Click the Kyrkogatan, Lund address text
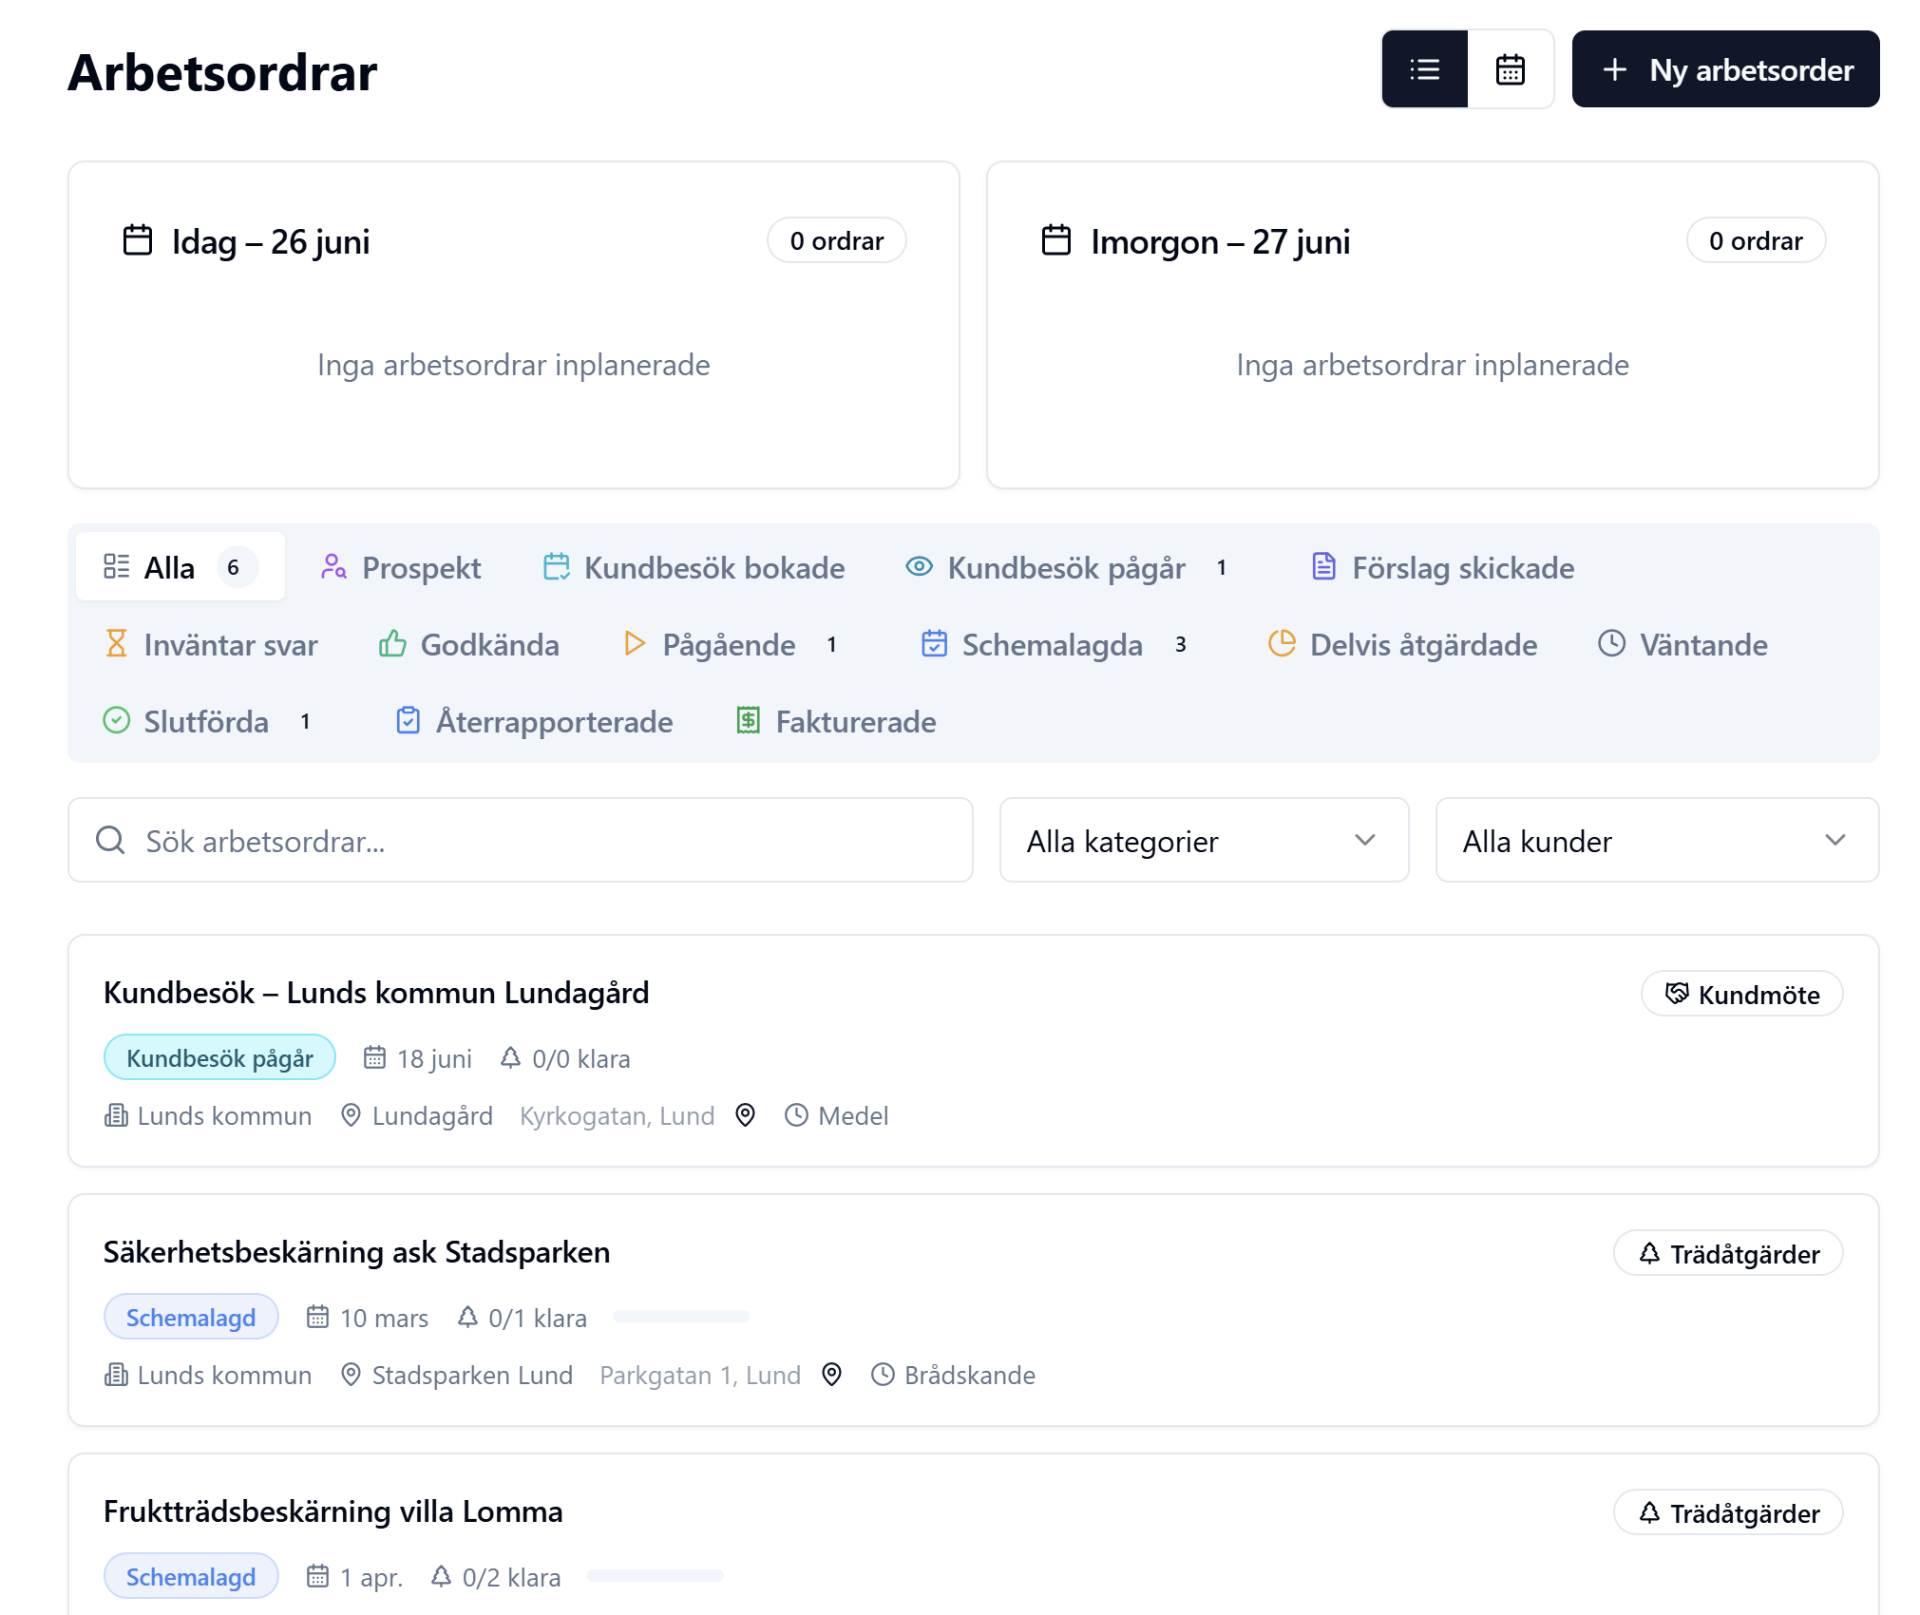Viewport: 1920px width, 1615px height. click(617, 1115)
